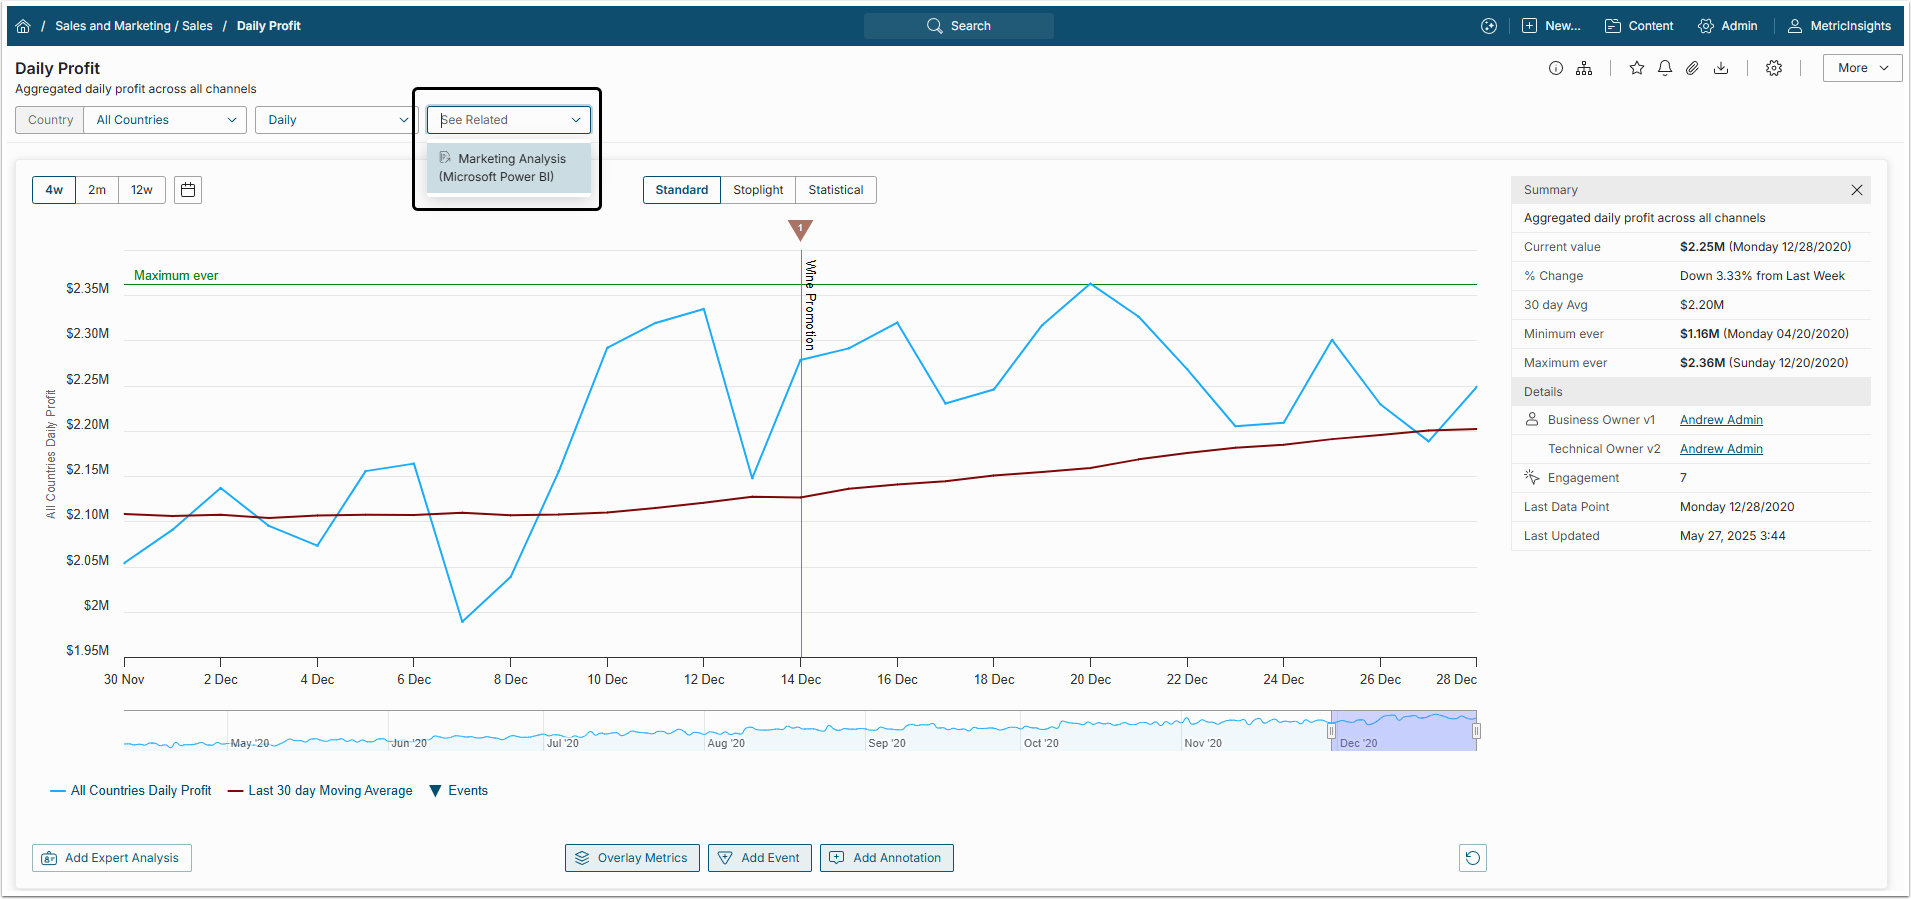Viewport: 1911px width, 899px height.
Task: Open the info icon for Daily Profit
Action: point(1555,68)
